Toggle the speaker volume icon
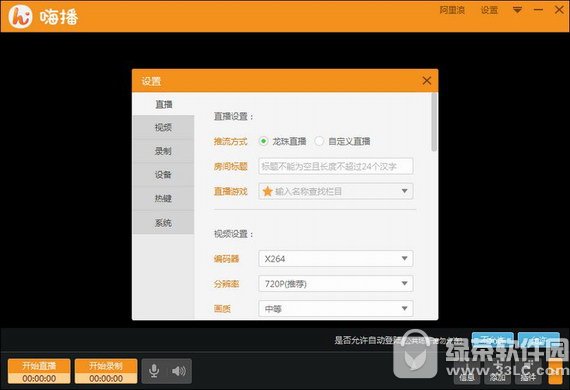Screen dimensions: 570x390 (178, 371)
